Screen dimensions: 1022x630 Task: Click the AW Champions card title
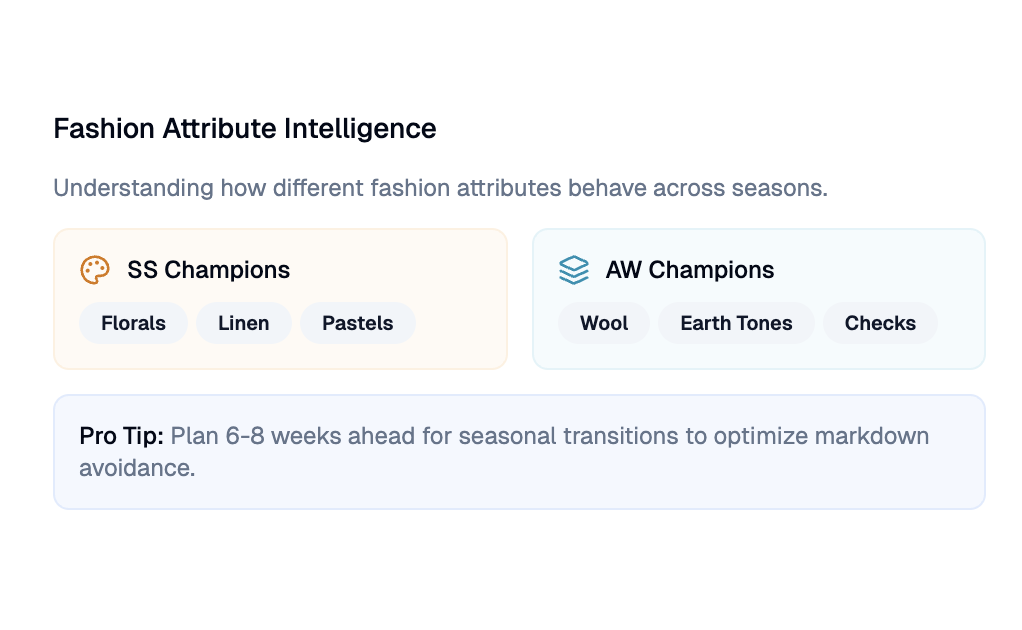click(x=689, y=270)
